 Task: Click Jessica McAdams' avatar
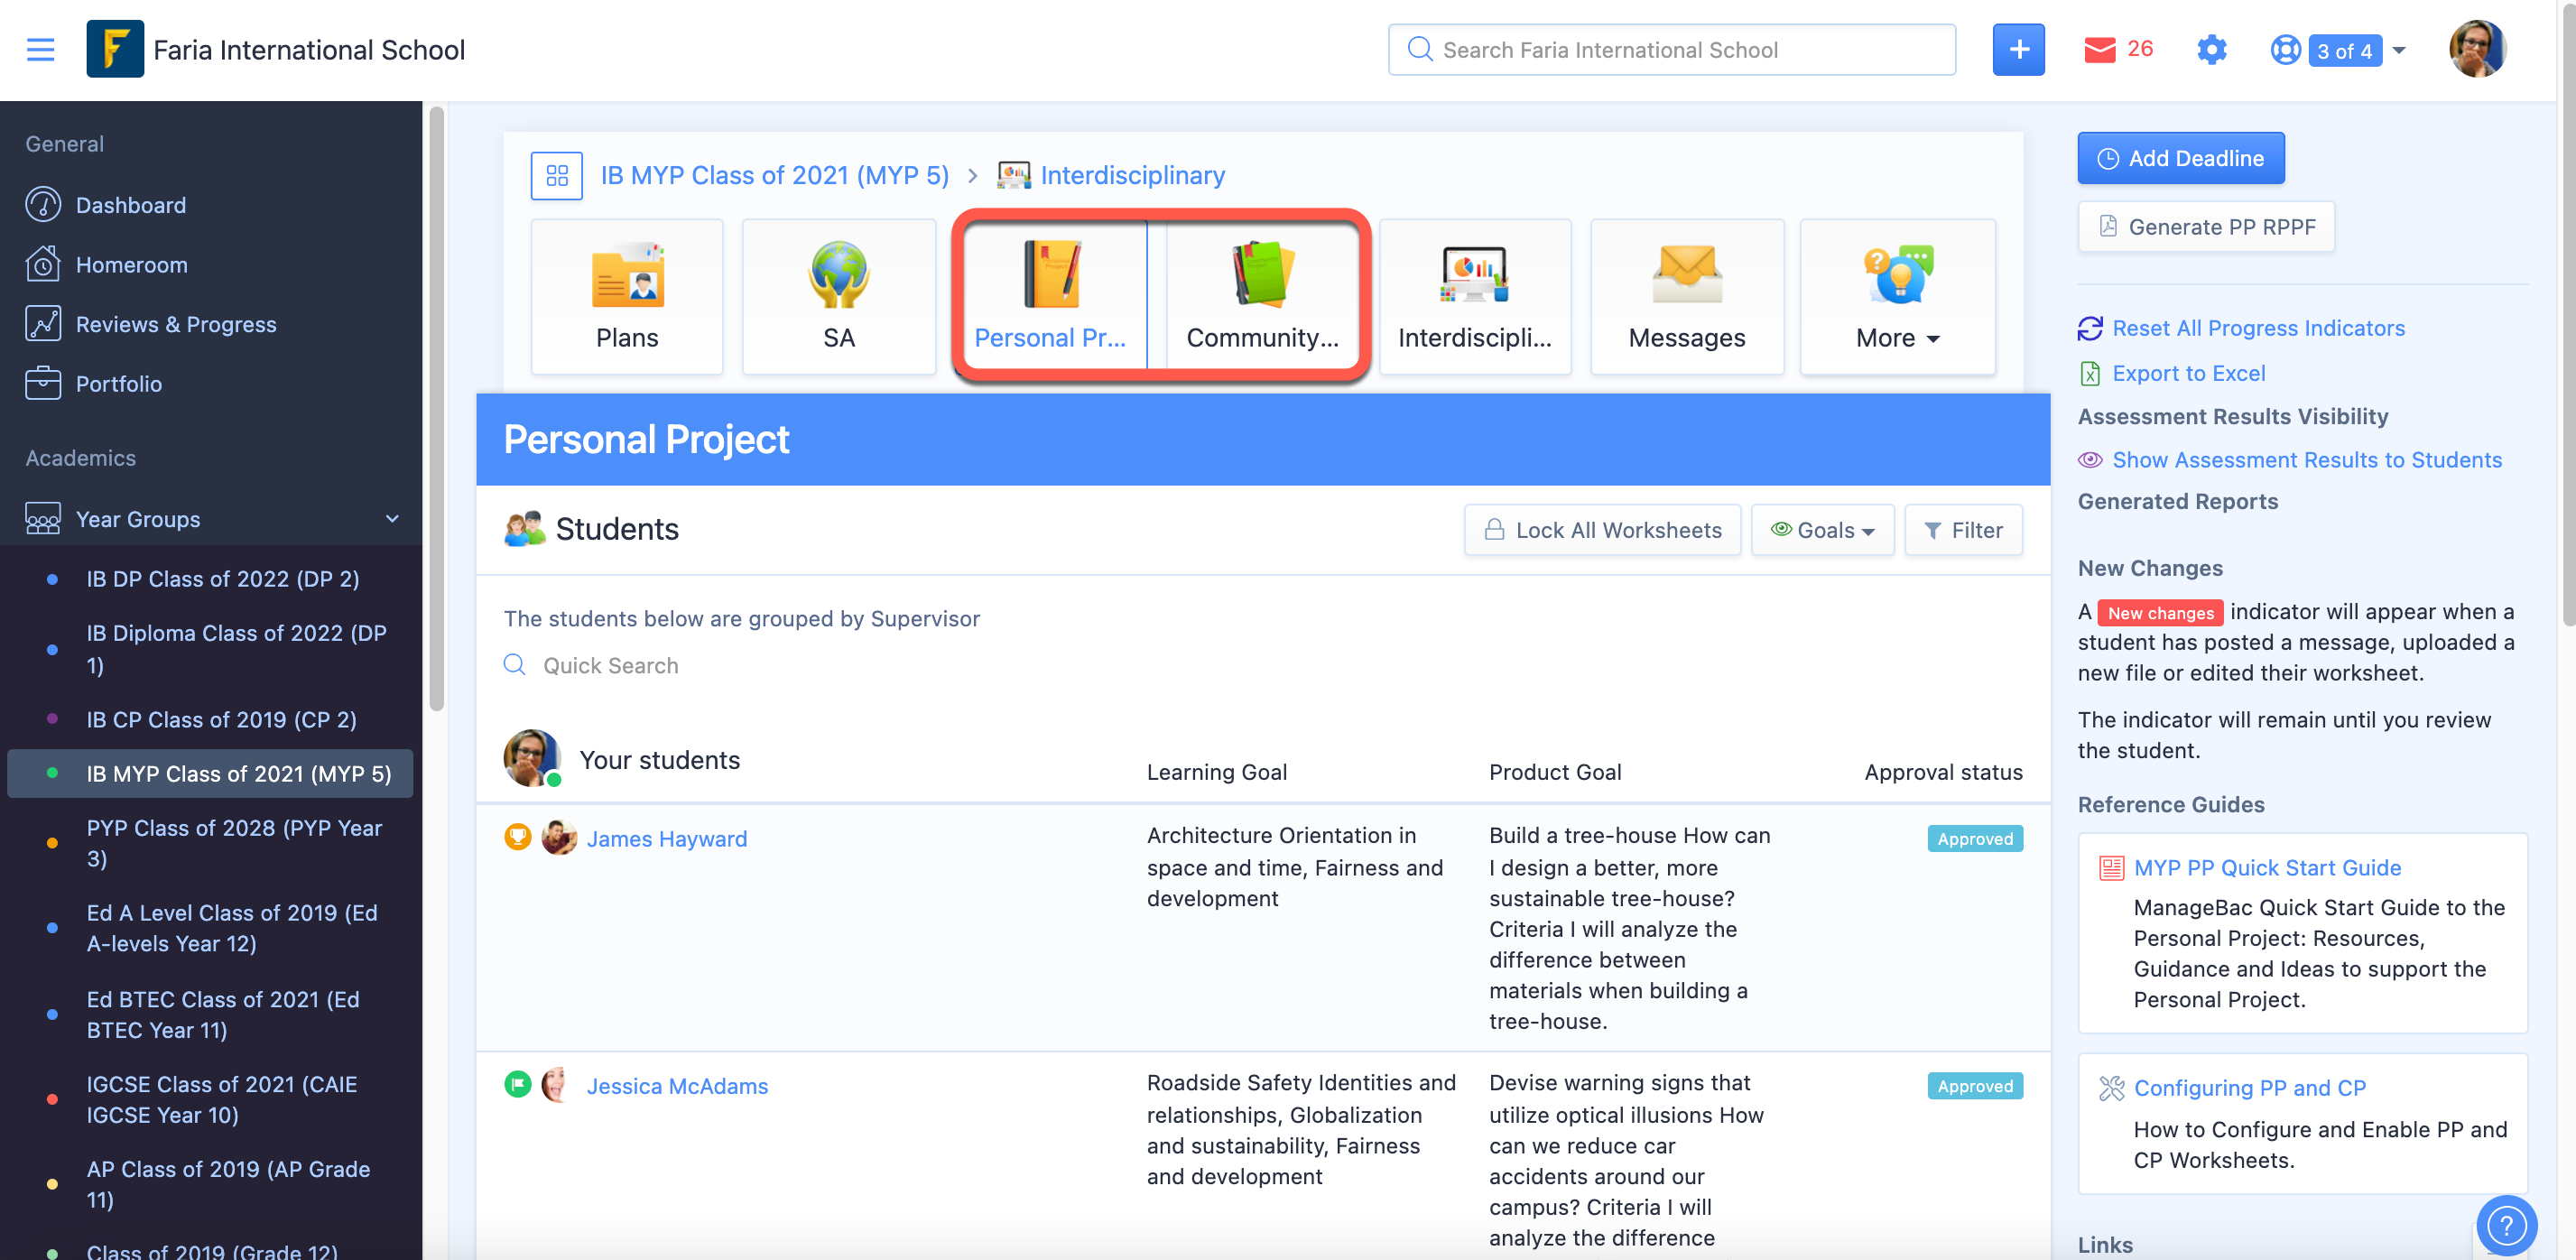pyautogui.click(x=556, y=1085)
